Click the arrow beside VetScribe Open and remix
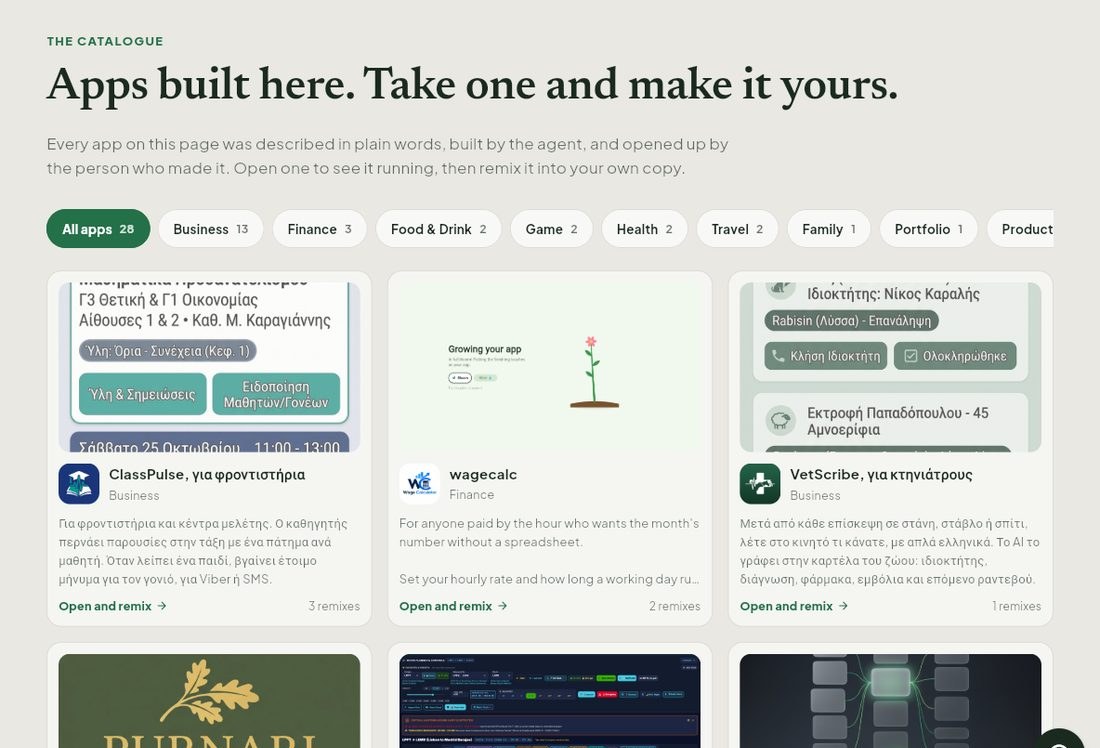1100x748 pixels. point(843,606)
